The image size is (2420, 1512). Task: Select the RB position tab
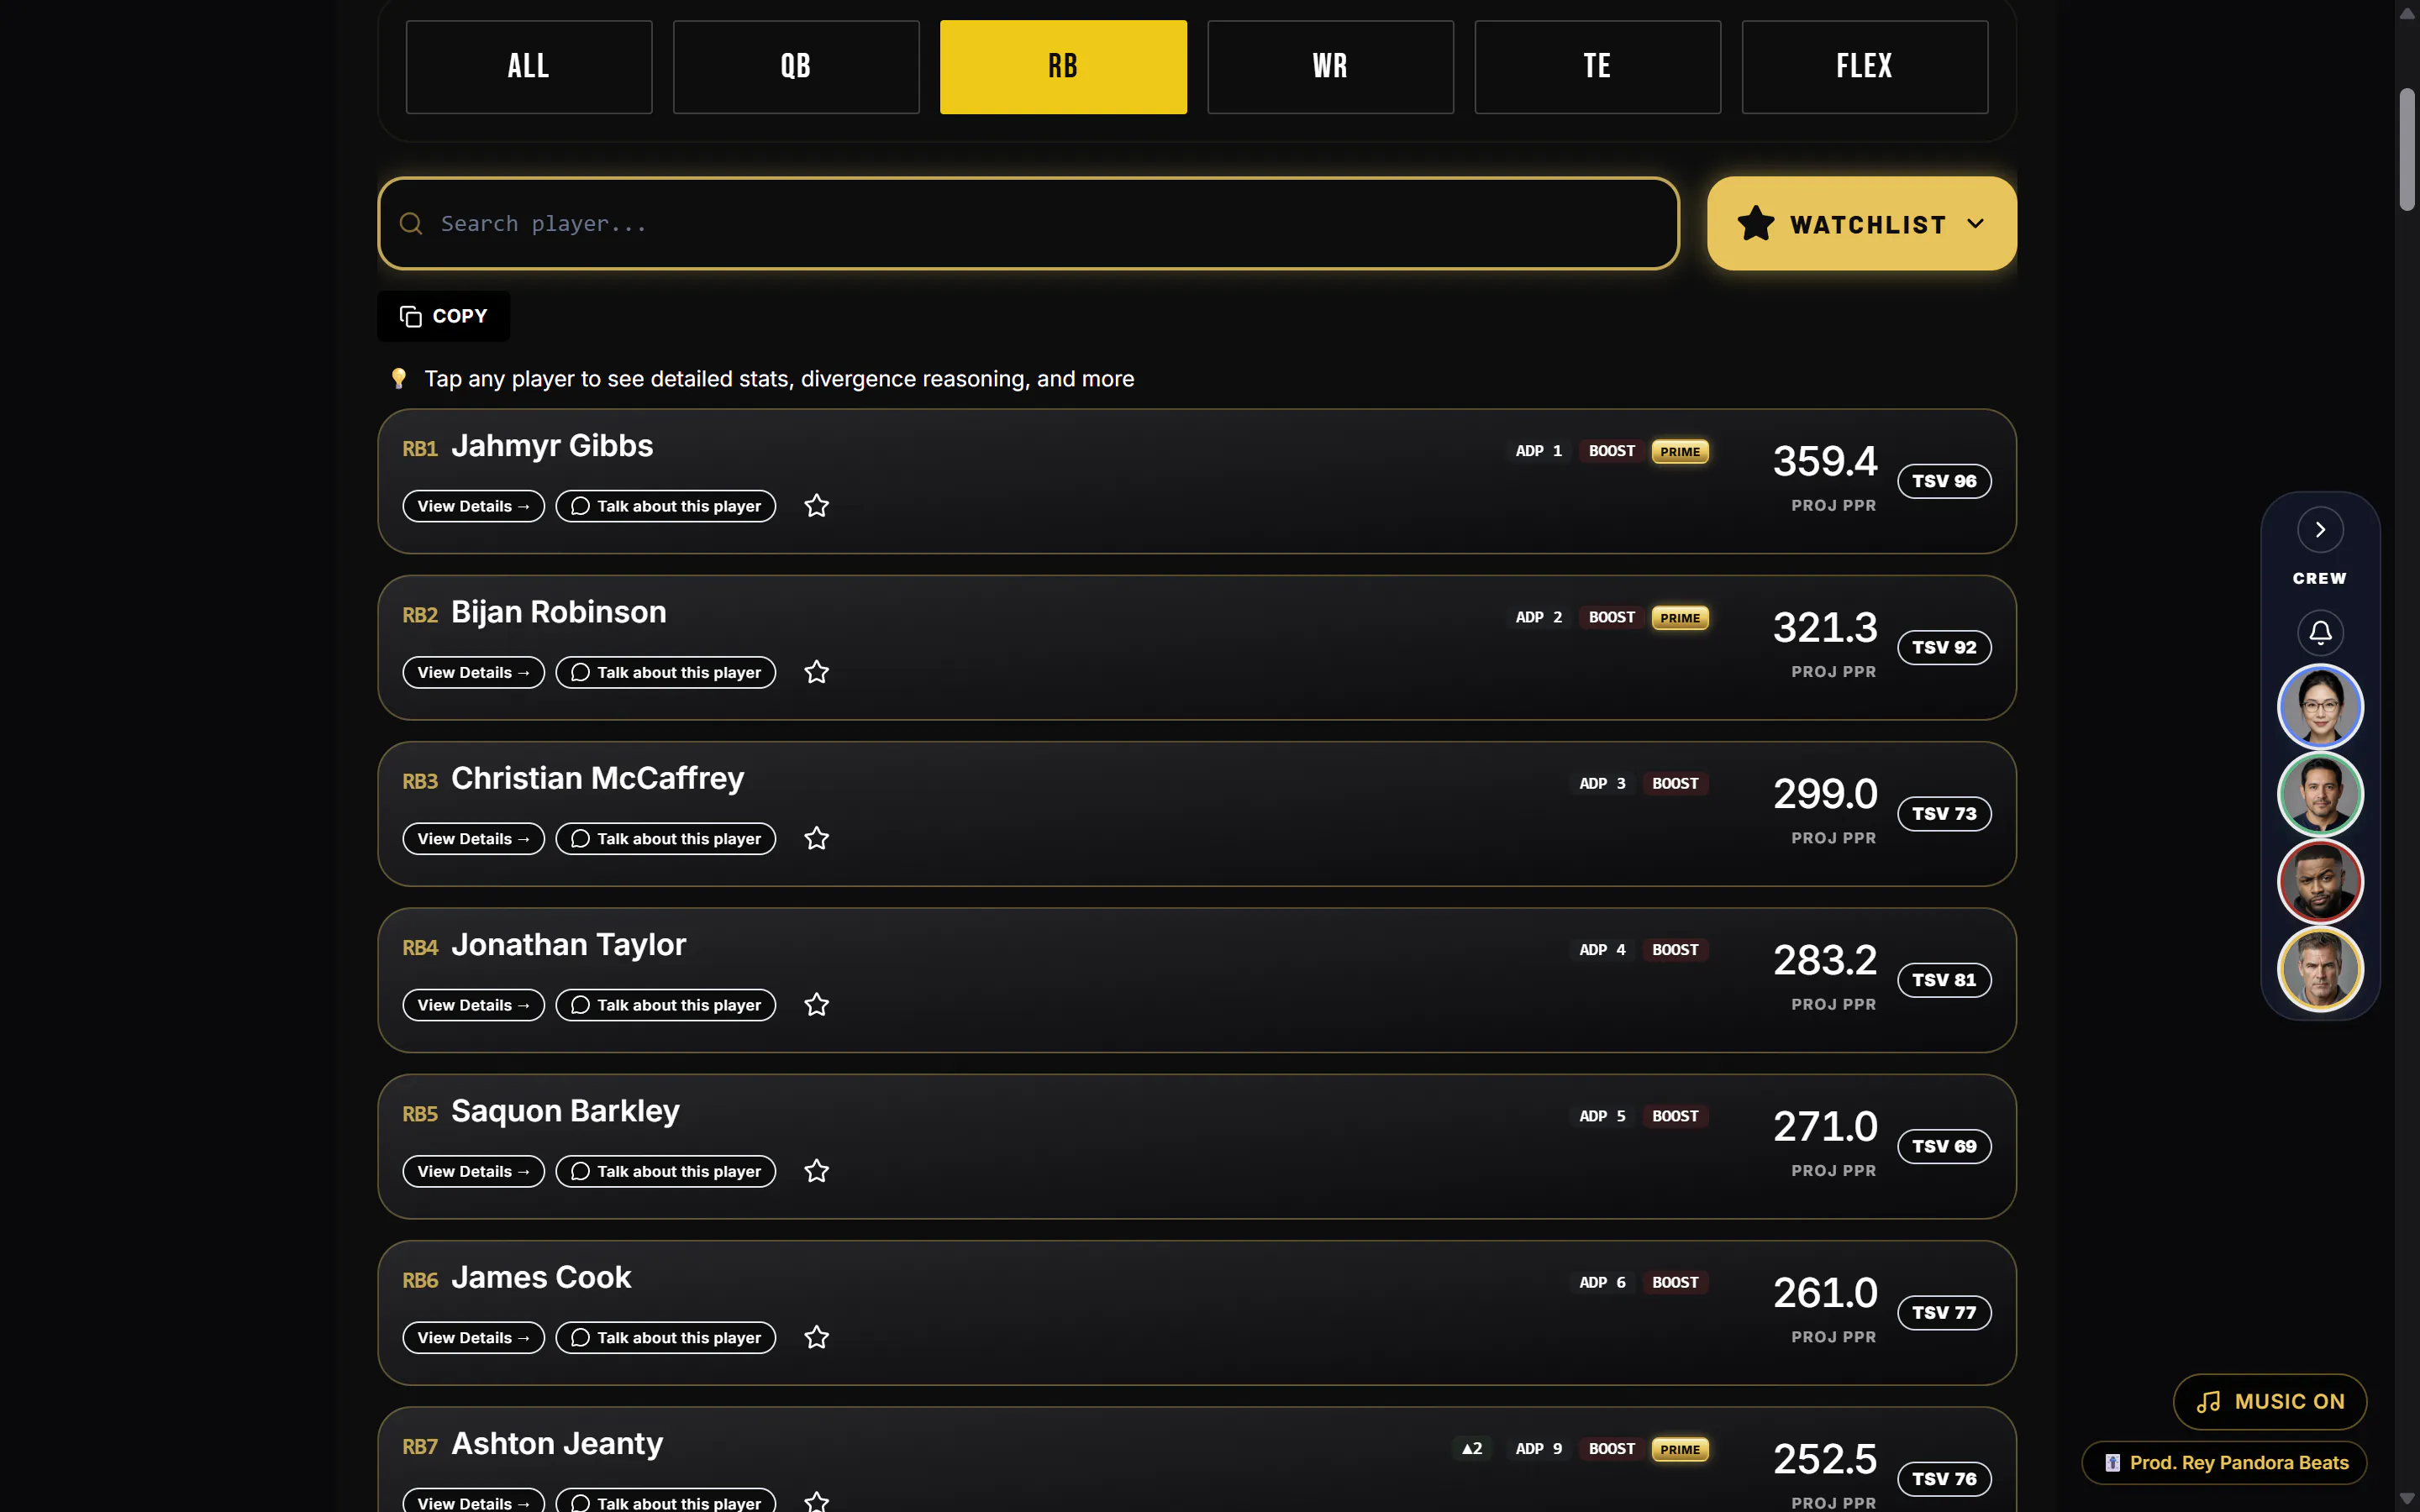coord(1063,67)
